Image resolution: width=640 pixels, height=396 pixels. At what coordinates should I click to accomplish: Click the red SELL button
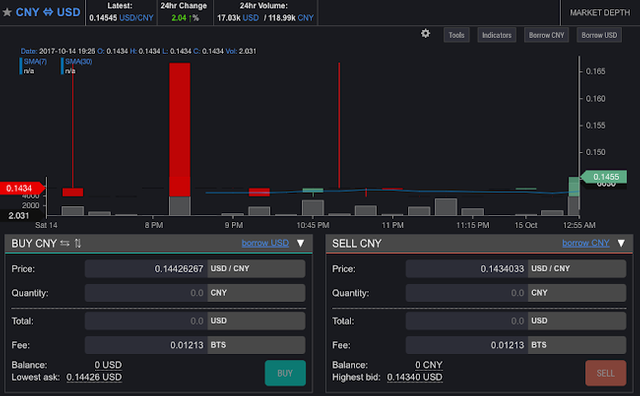605,373
